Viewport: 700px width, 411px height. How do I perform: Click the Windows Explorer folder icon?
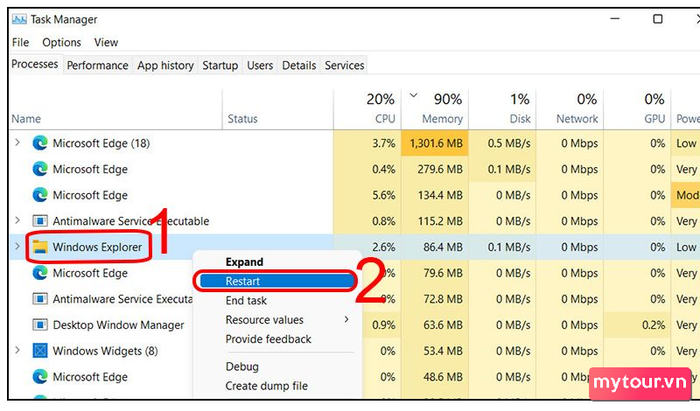pyautogui.click(x=40, y=247)
